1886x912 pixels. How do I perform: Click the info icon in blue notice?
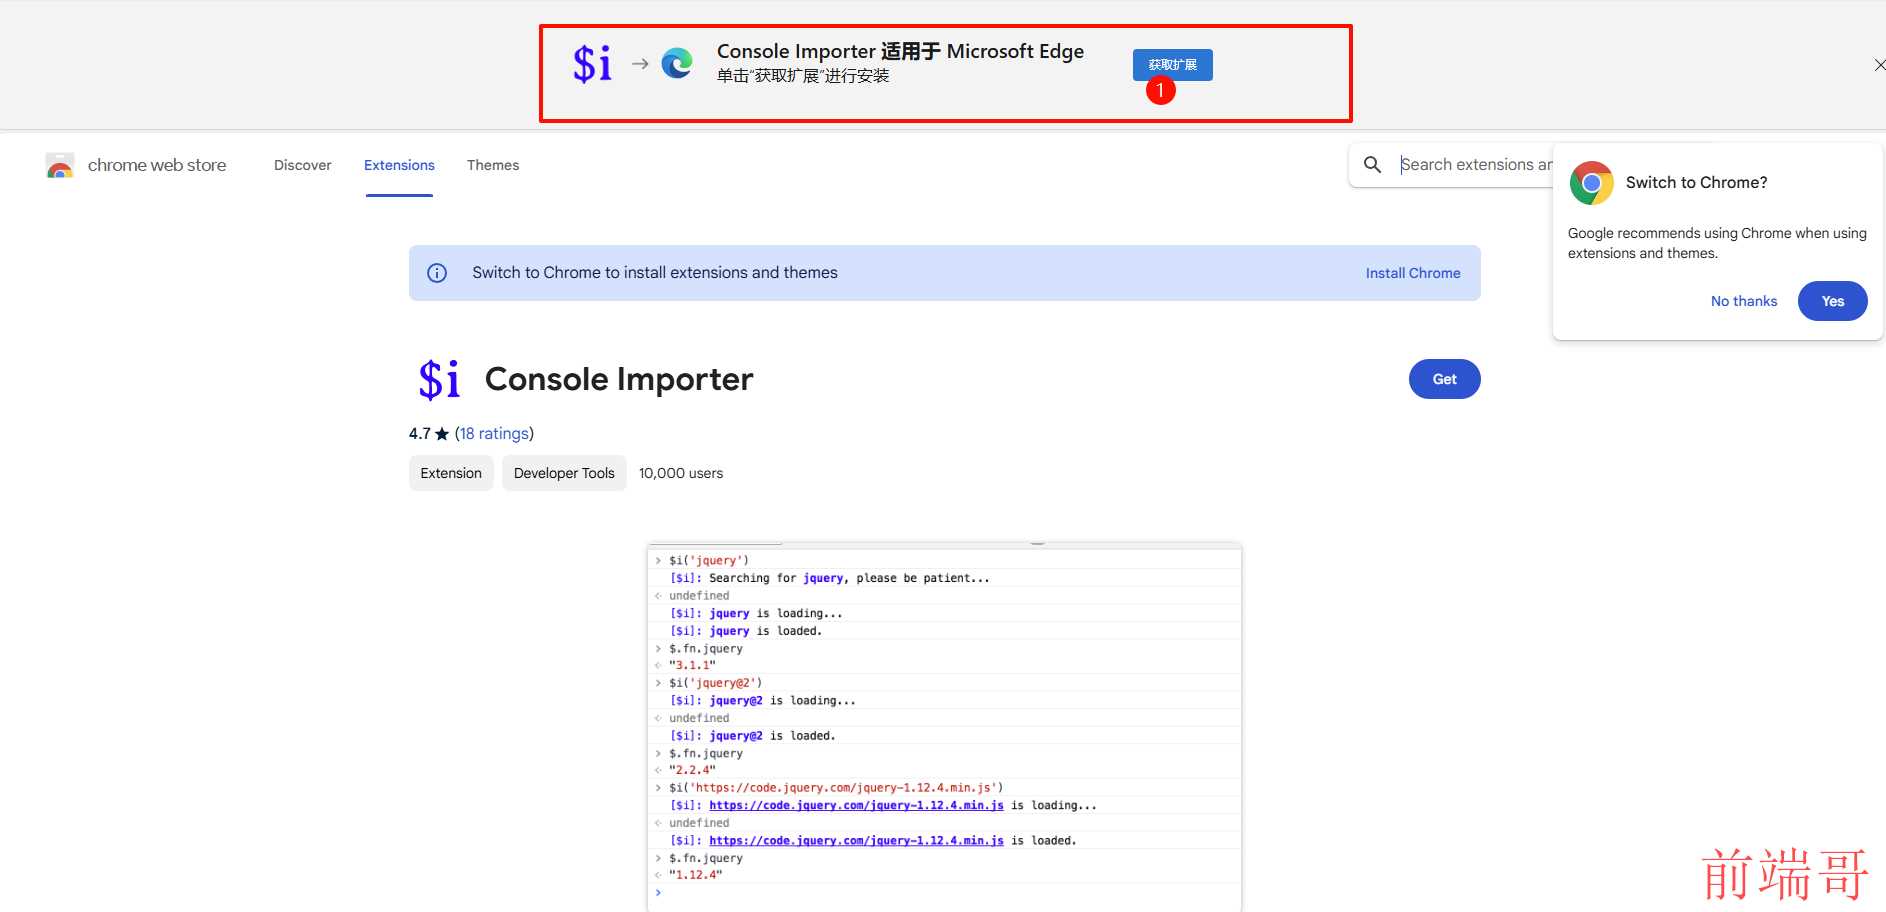coord(437,273)
